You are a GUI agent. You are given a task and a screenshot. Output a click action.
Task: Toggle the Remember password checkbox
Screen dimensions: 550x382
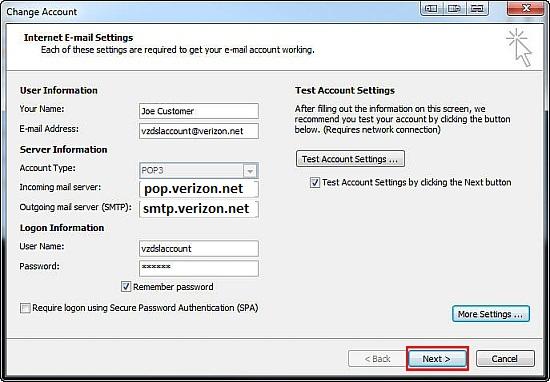[126, 287]
